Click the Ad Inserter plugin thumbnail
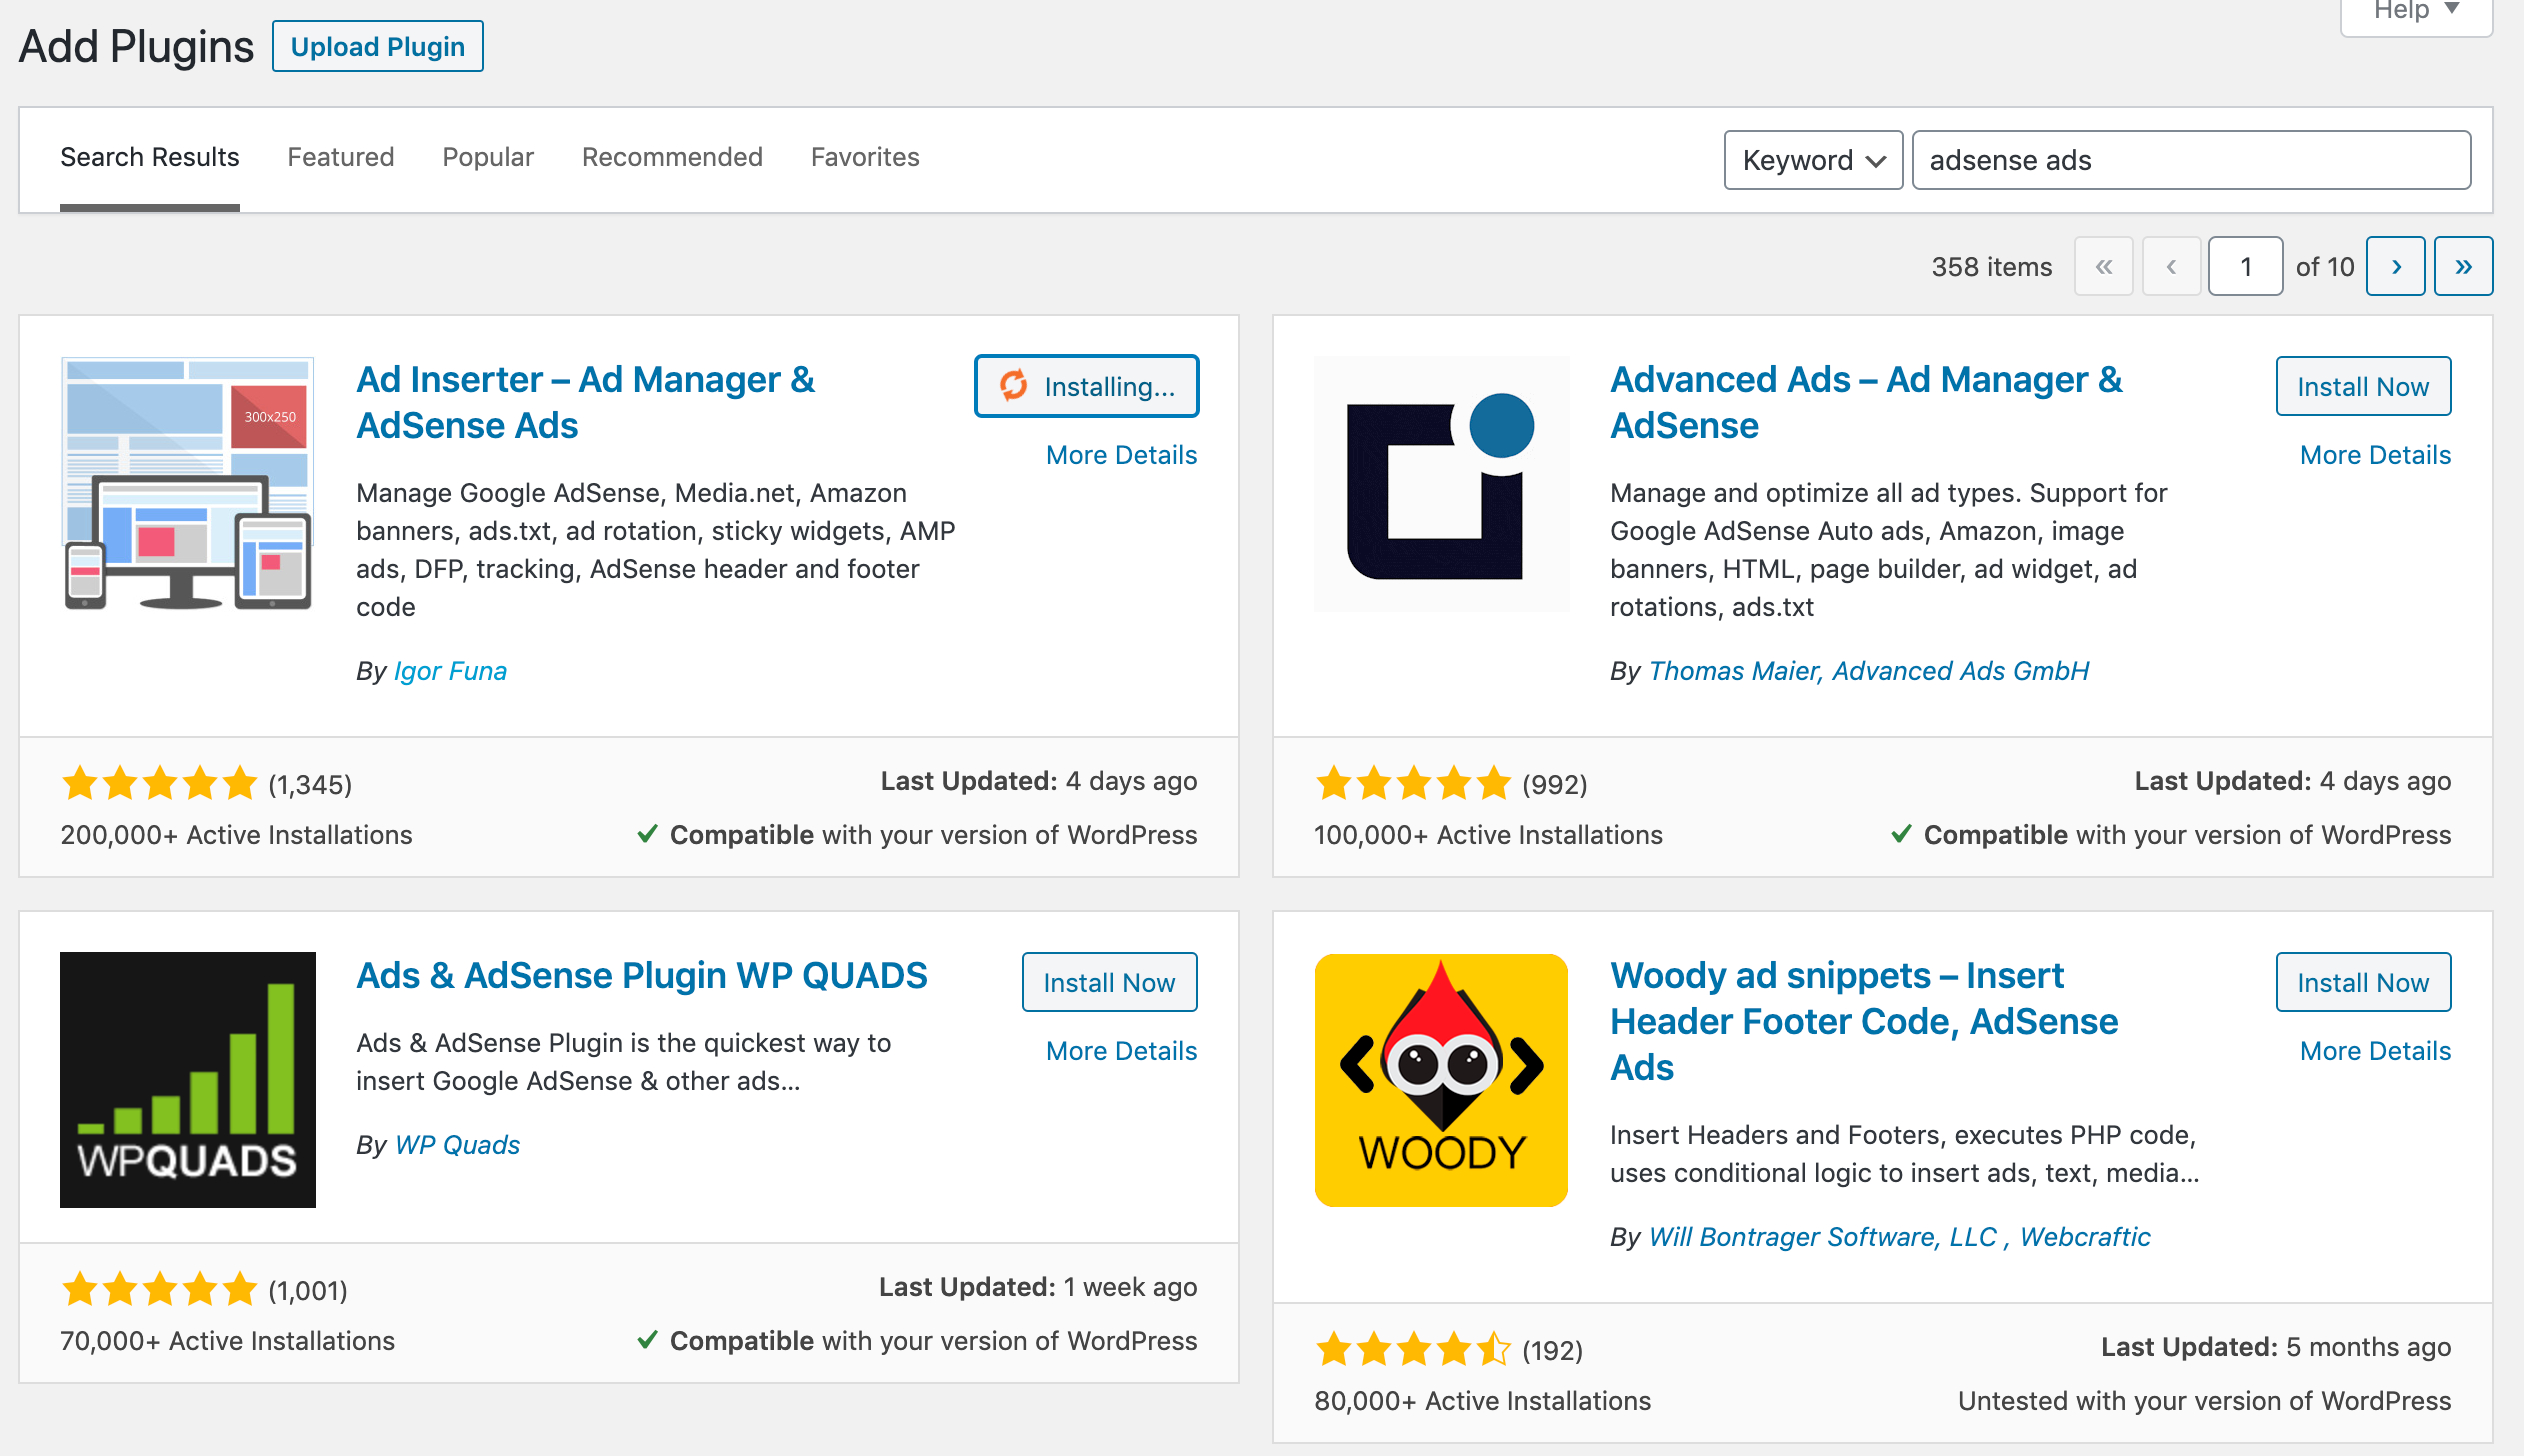2524x1456 pixels. tap(187, 483)
